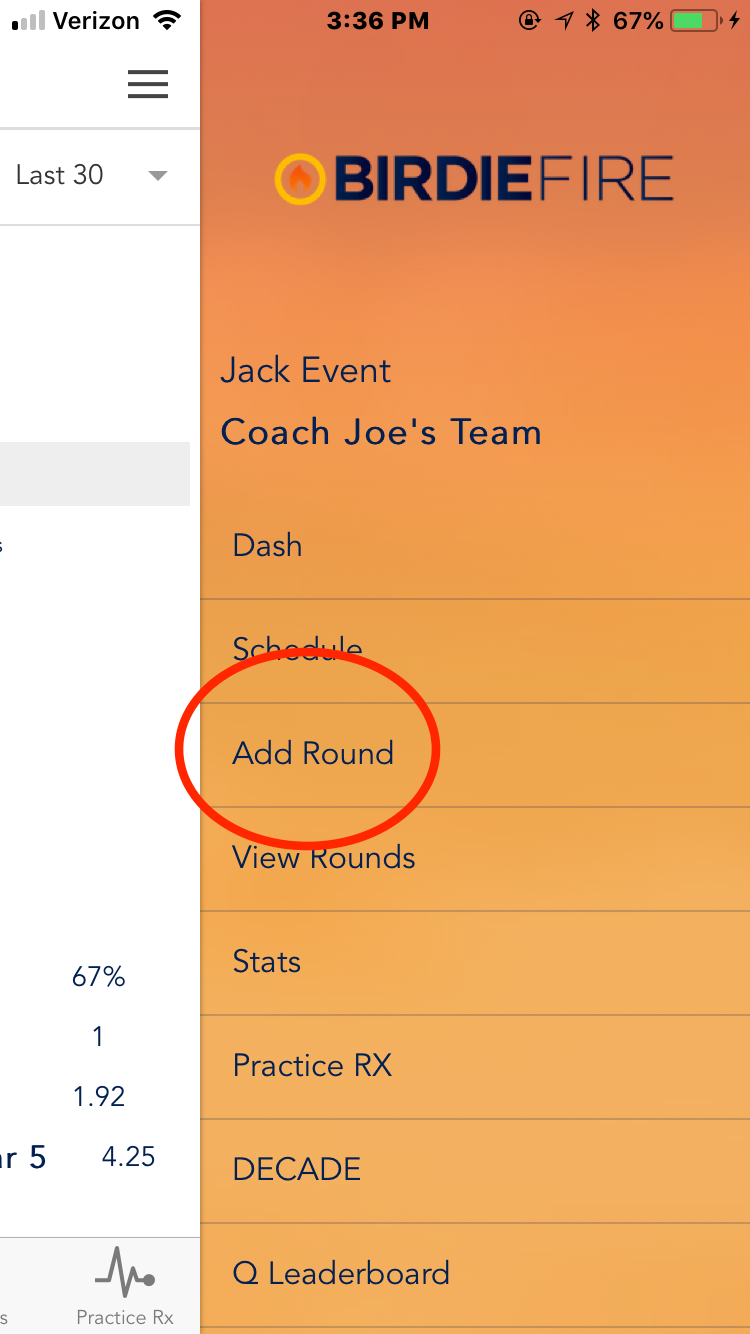The image size is (750, 1334).
Task: Tap the location arrow status icon
Action: click(x=564, y=20)
